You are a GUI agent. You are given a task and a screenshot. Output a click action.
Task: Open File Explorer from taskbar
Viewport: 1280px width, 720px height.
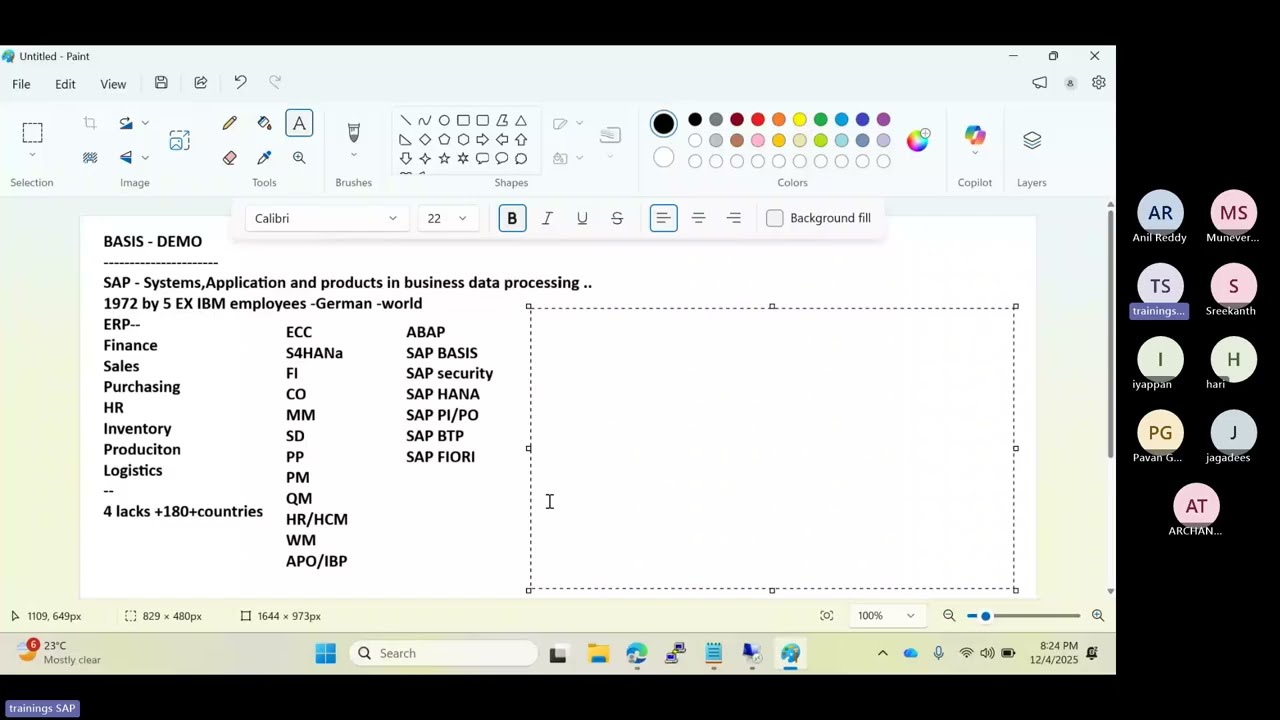coord(598,653)
